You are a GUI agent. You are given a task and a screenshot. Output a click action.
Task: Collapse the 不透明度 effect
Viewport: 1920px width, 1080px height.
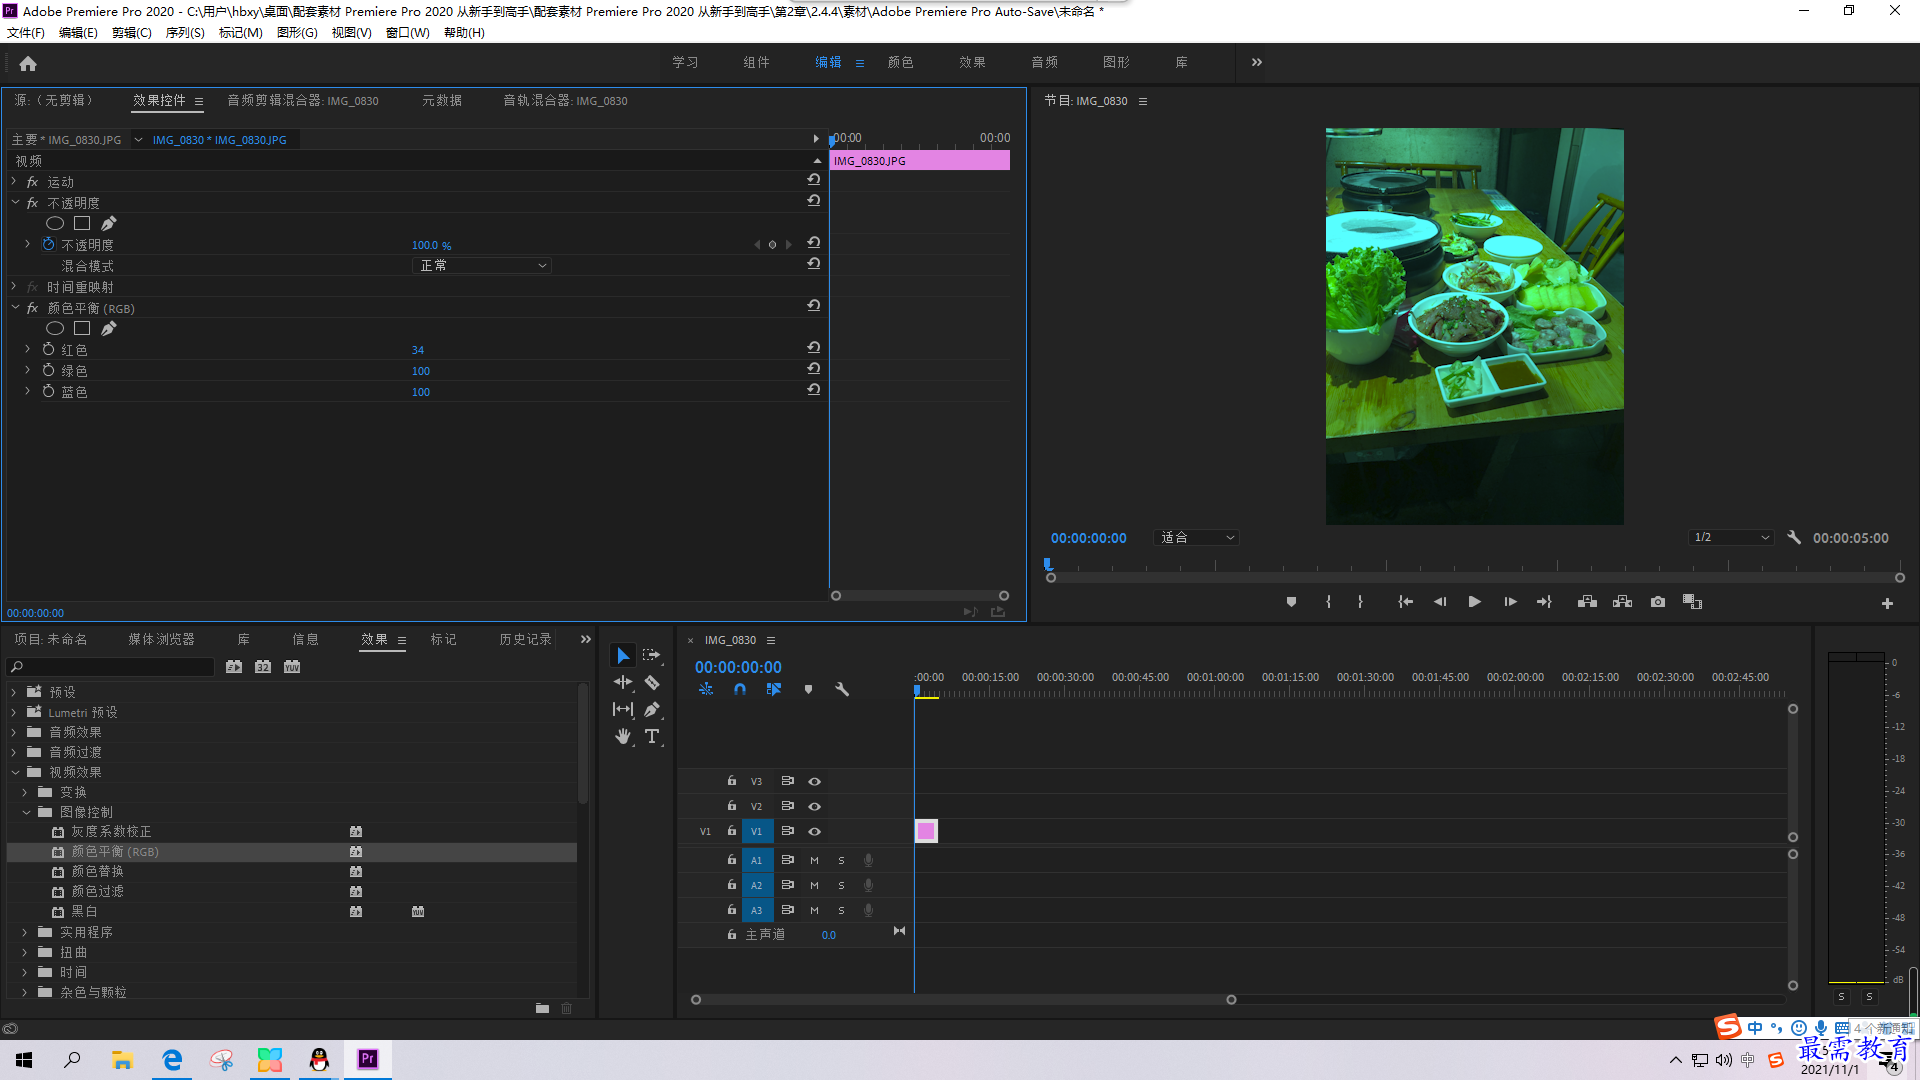click(x=15, y=202)
